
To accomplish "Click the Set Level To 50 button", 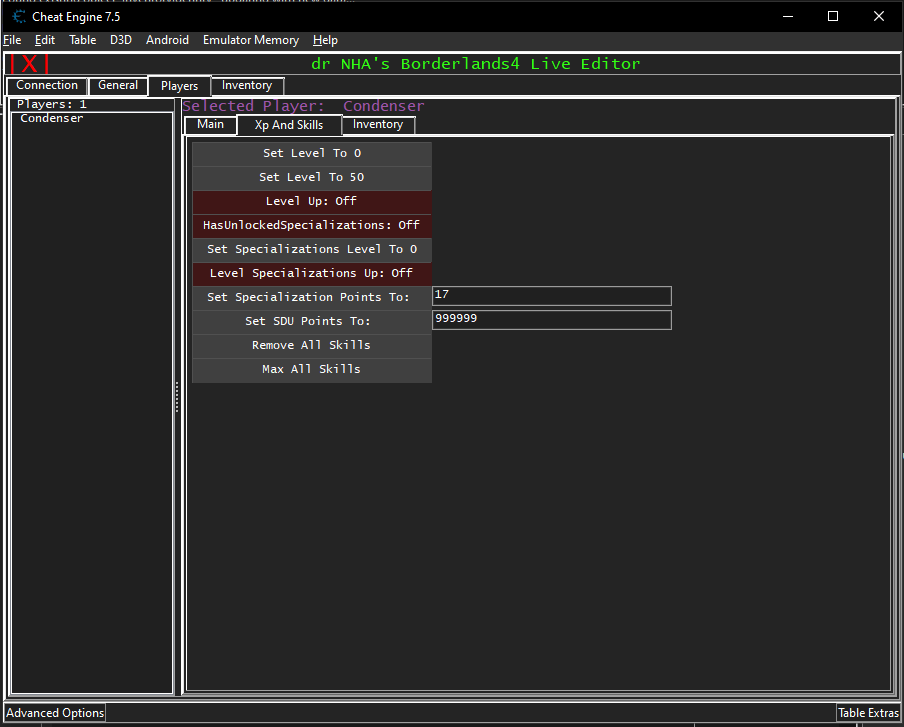I will pos(312,178).
